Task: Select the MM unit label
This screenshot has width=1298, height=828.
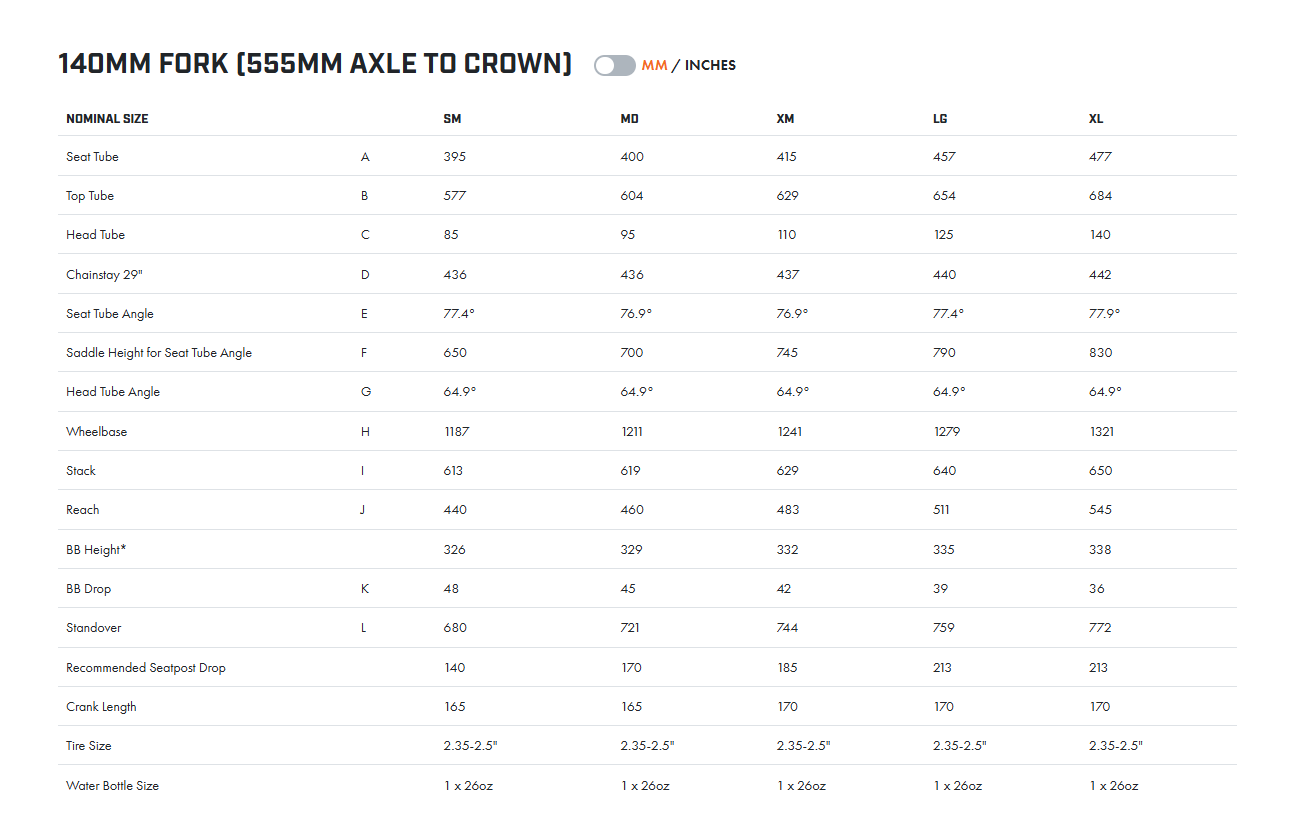Action: pyautogui.click(x=654, y=65)
